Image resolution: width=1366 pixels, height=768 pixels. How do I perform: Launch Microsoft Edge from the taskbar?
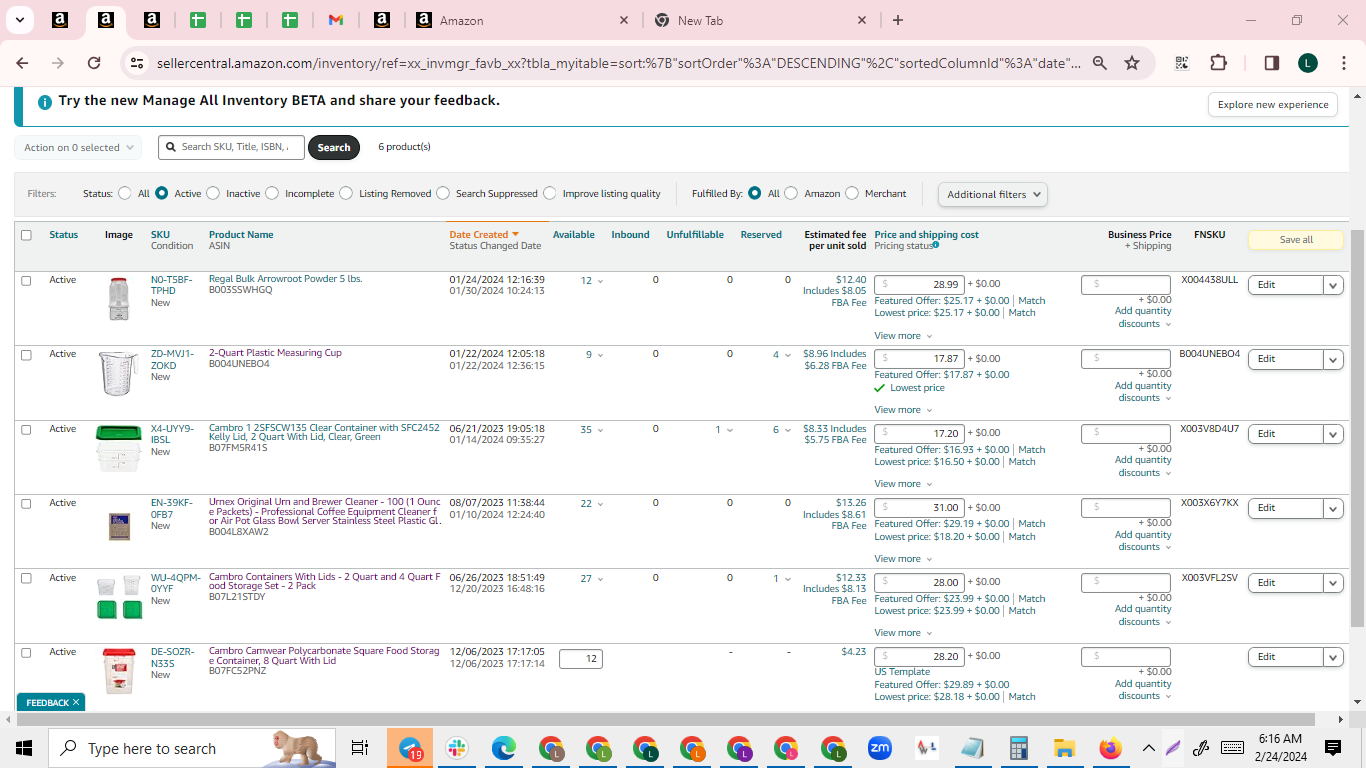click(503, 748)
